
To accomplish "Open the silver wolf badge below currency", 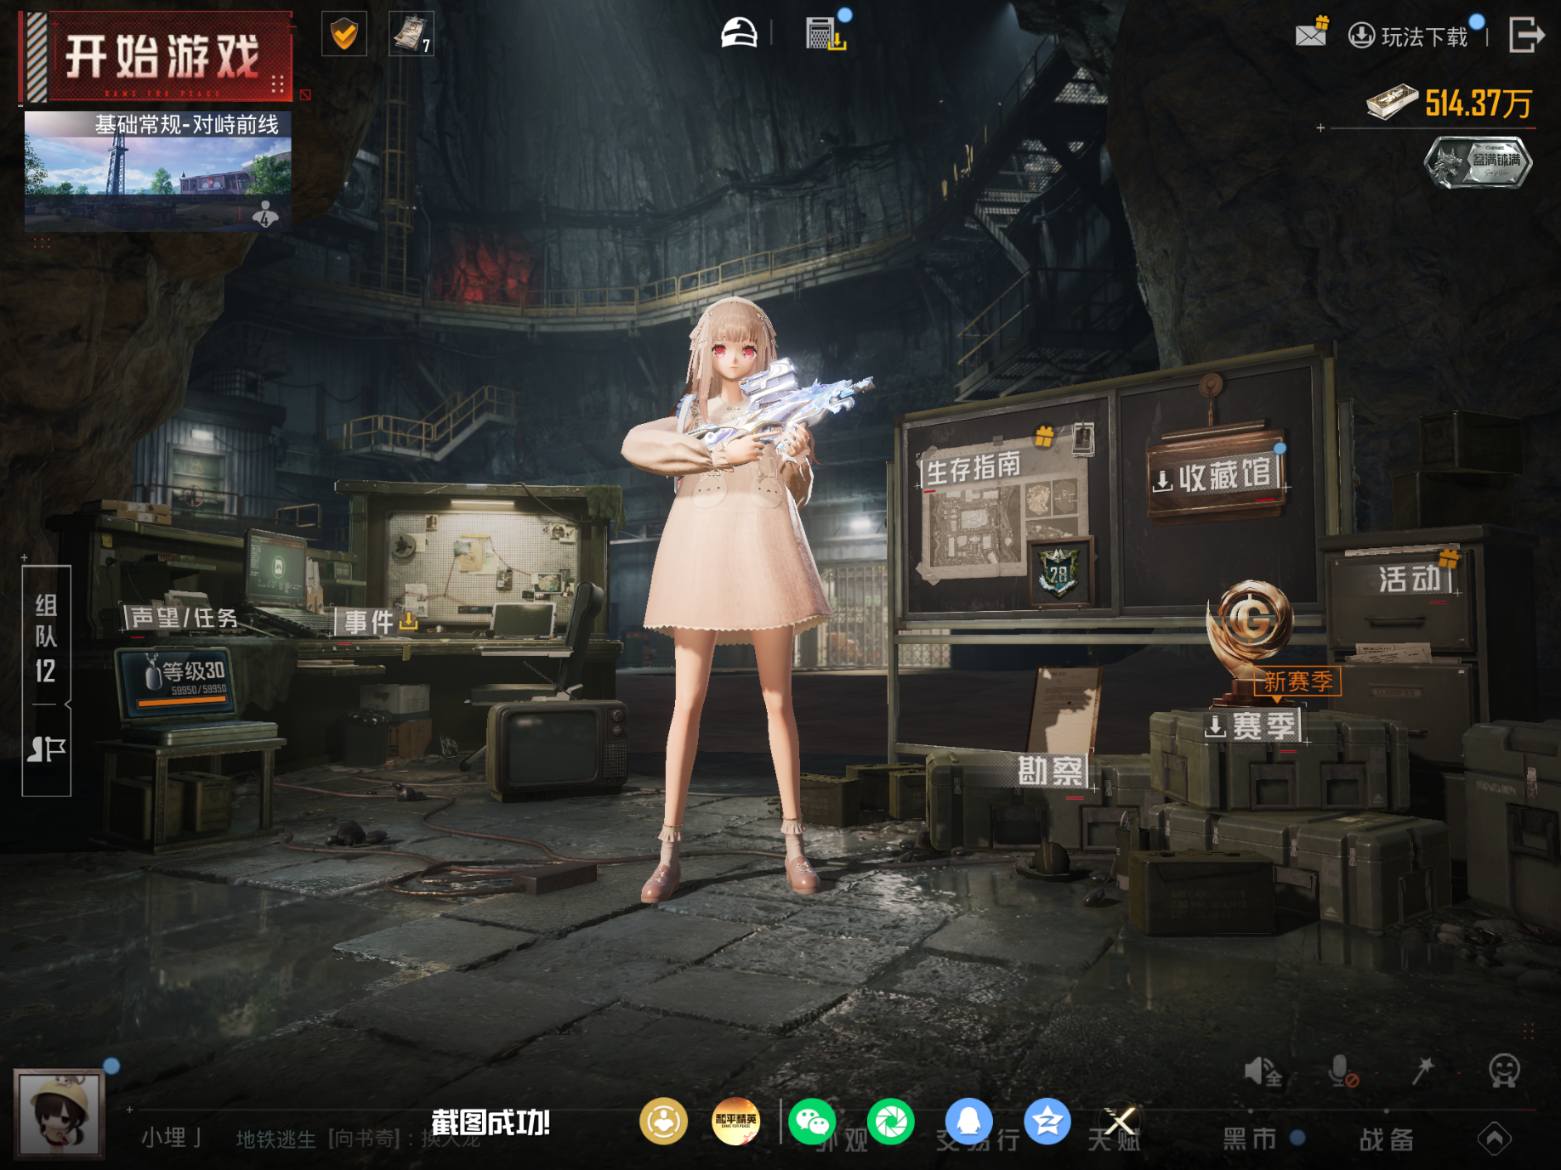I will click(1478, 162).
